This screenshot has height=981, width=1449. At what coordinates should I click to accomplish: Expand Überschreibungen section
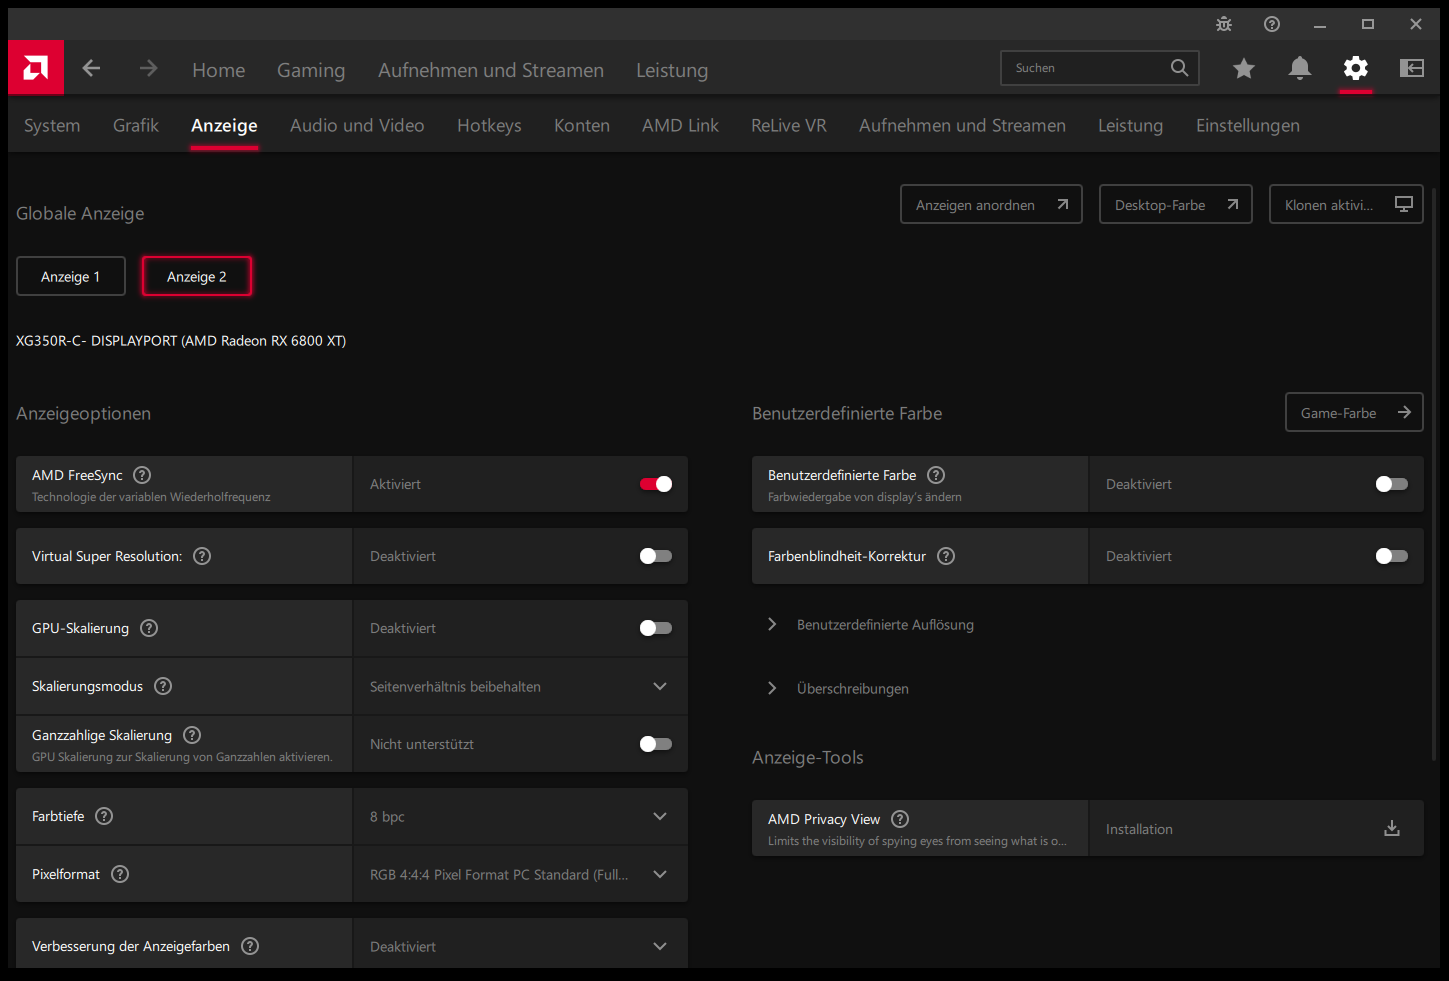tap(838, 688)
